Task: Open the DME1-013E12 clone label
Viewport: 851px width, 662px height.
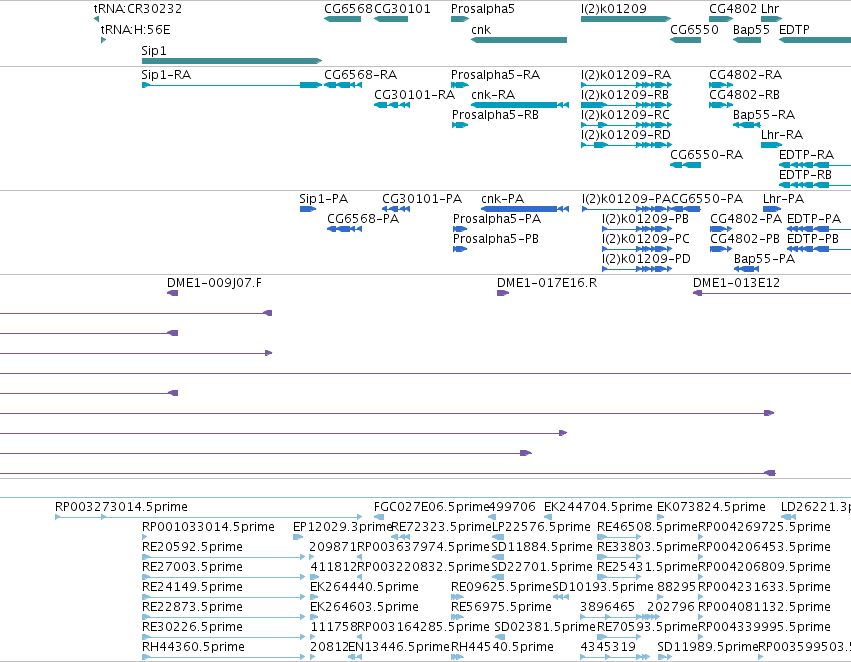Action: coord(736,283)
